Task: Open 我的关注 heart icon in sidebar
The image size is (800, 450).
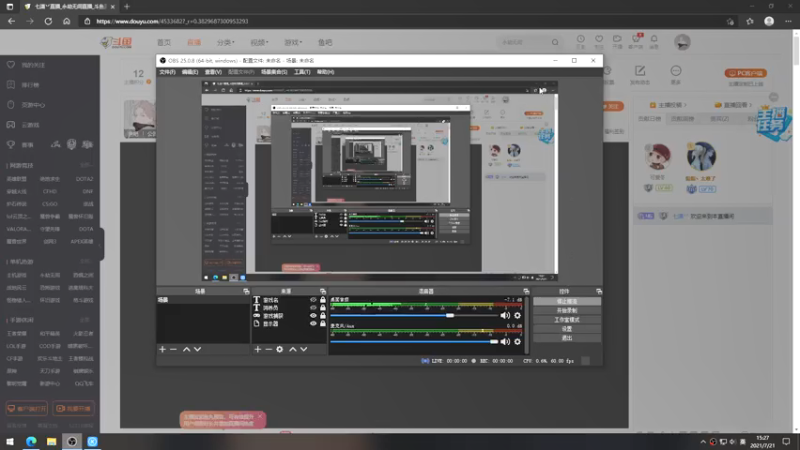Action: [11, 65]
